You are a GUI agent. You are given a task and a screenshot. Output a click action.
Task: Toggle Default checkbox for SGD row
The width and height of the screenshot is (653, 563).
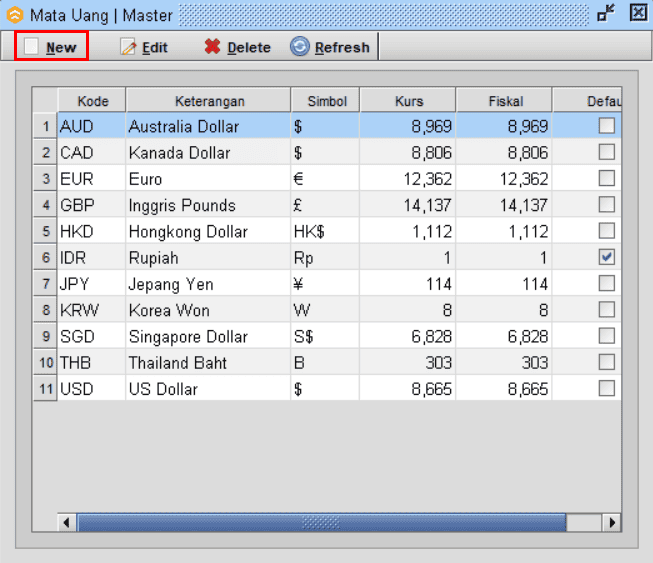coord(606,336)
